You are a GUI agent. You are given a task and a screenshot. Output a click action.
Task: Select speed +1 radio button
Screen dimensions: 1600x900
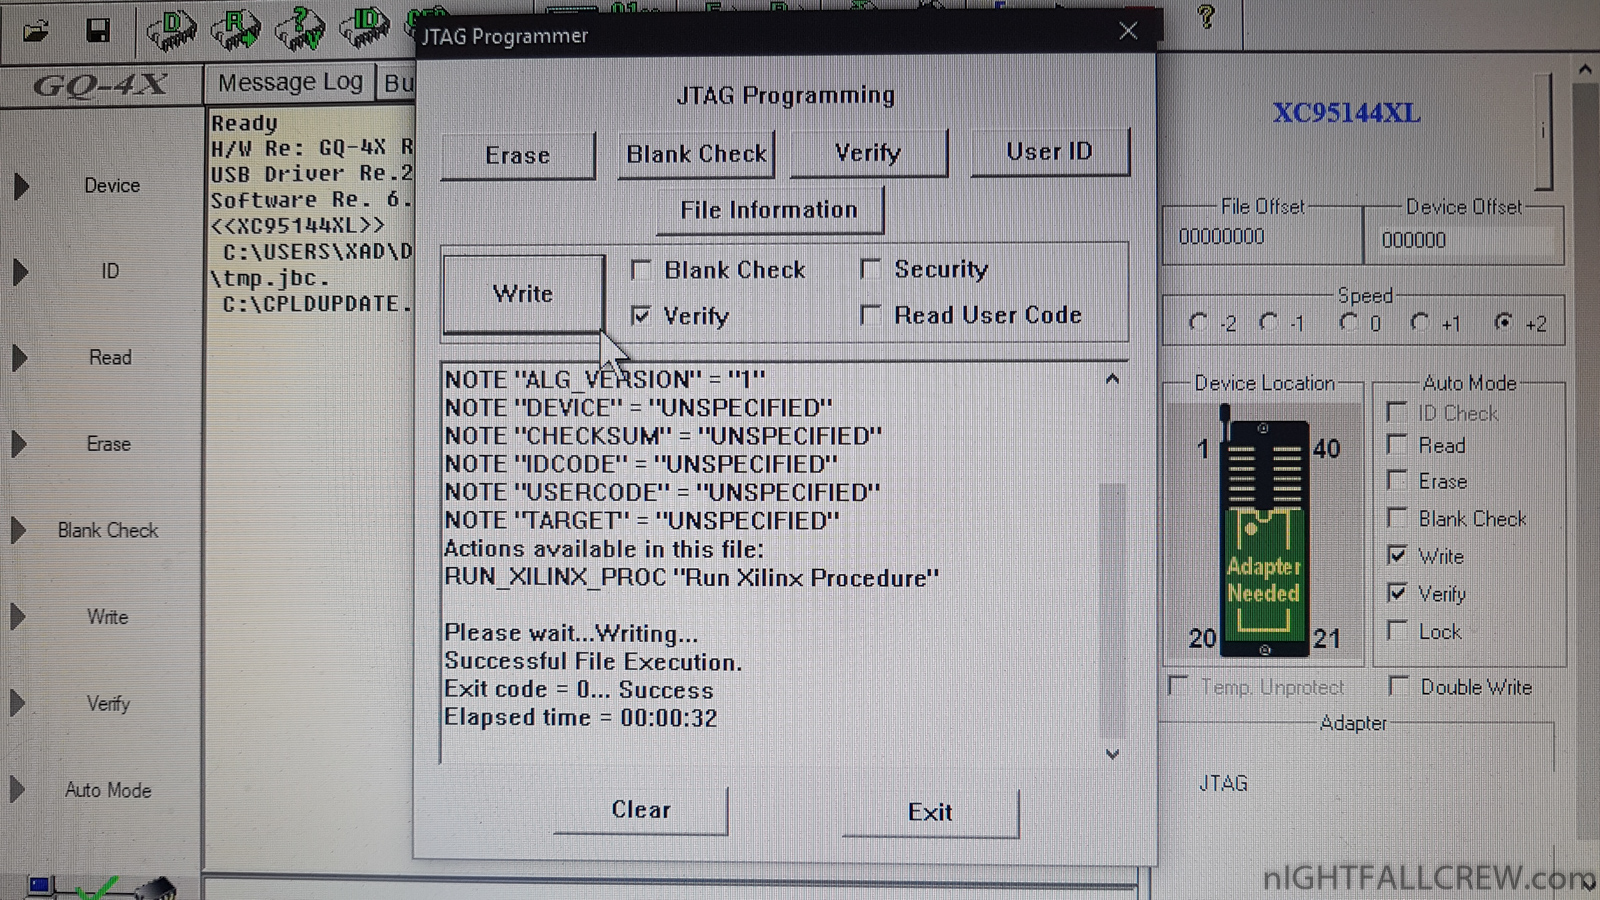pos(1420,322)
